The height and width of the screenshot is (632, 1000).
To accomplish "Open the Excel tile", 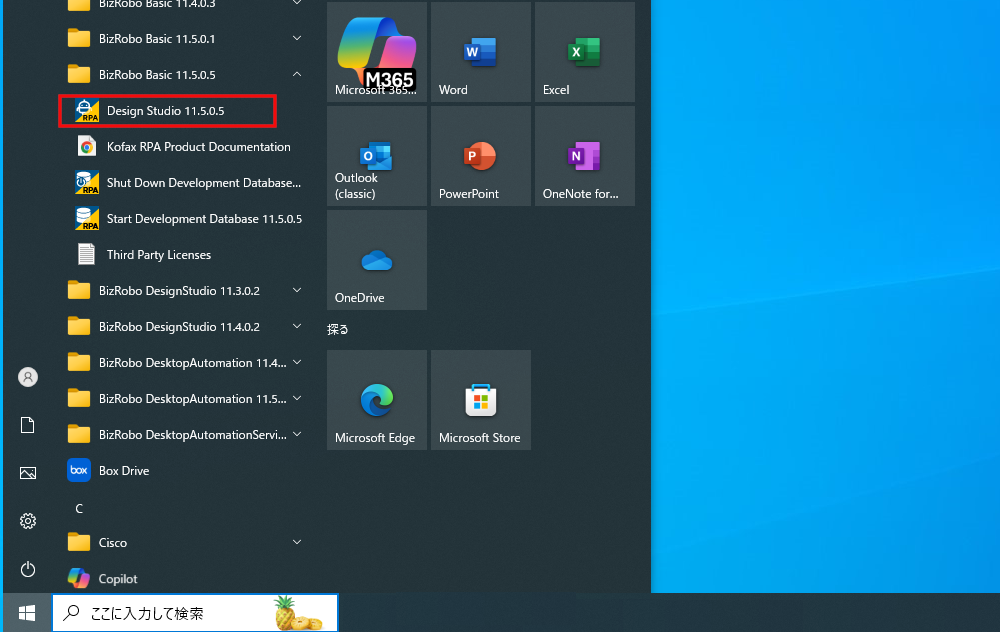I will click(x=585, y=52).
